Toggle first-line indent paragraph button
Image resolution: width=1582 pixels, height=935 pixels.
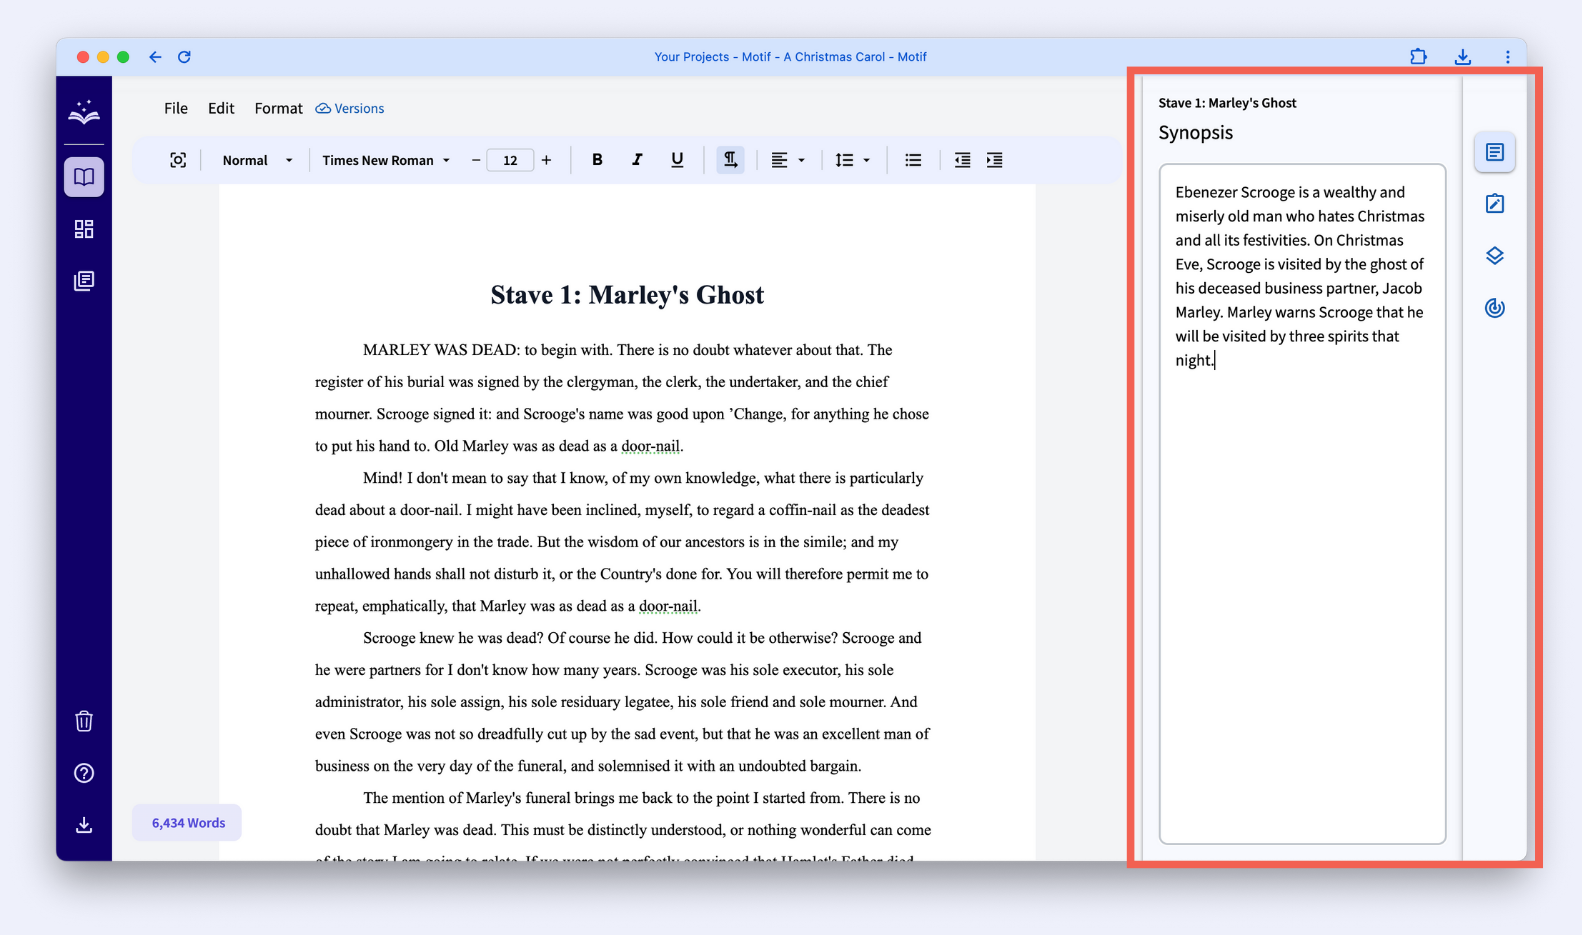731,160
